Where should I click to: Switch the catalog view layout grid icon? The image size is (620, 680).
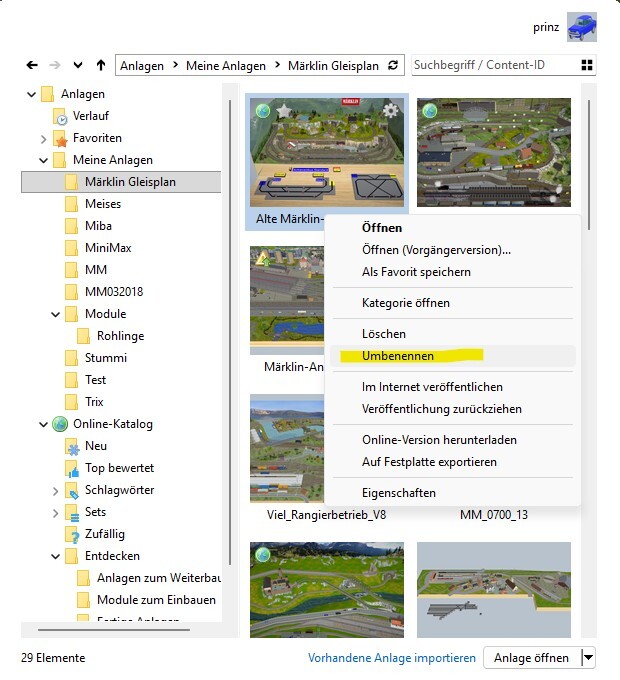(587, 65)
